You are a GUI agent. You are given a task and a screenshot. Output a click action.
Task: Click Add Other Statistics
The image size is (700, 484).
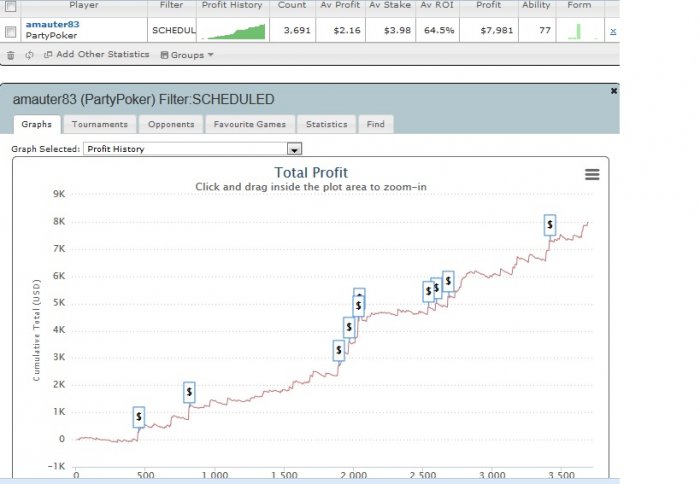[x=96, y=54]
